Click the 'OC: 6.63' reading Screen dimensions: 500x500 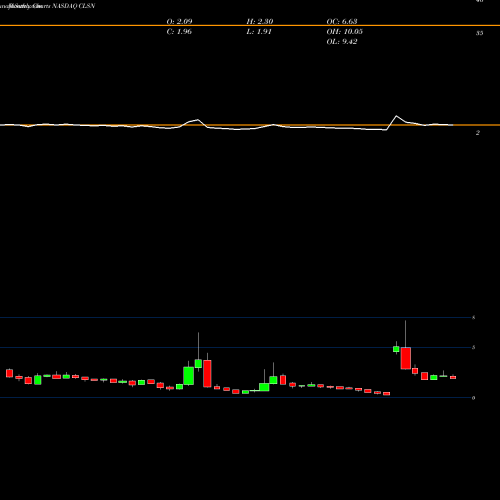point(342,22)
